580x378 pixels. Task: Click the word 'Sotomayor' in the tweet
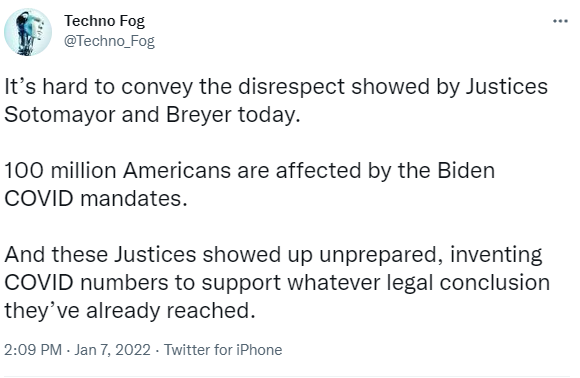pyautogui.click(x=60, y=115)
